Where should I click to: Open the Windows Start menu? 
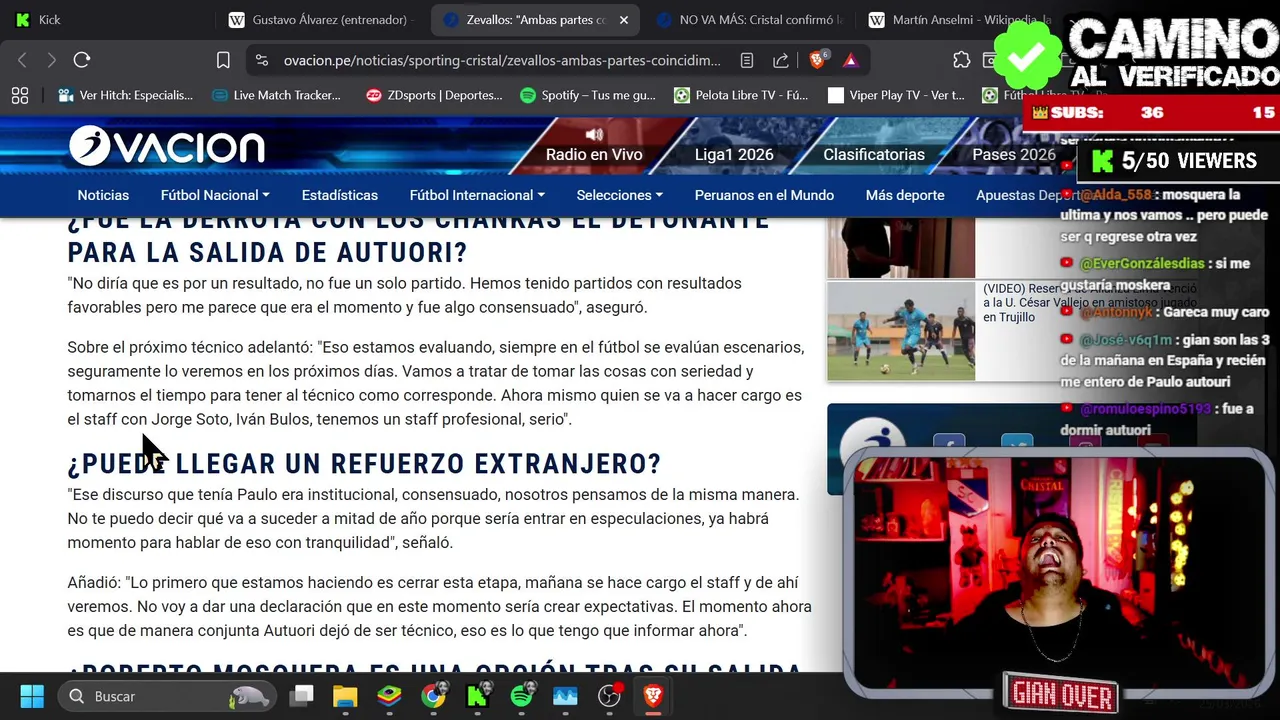pyautogui.click(x=31, y=696)
